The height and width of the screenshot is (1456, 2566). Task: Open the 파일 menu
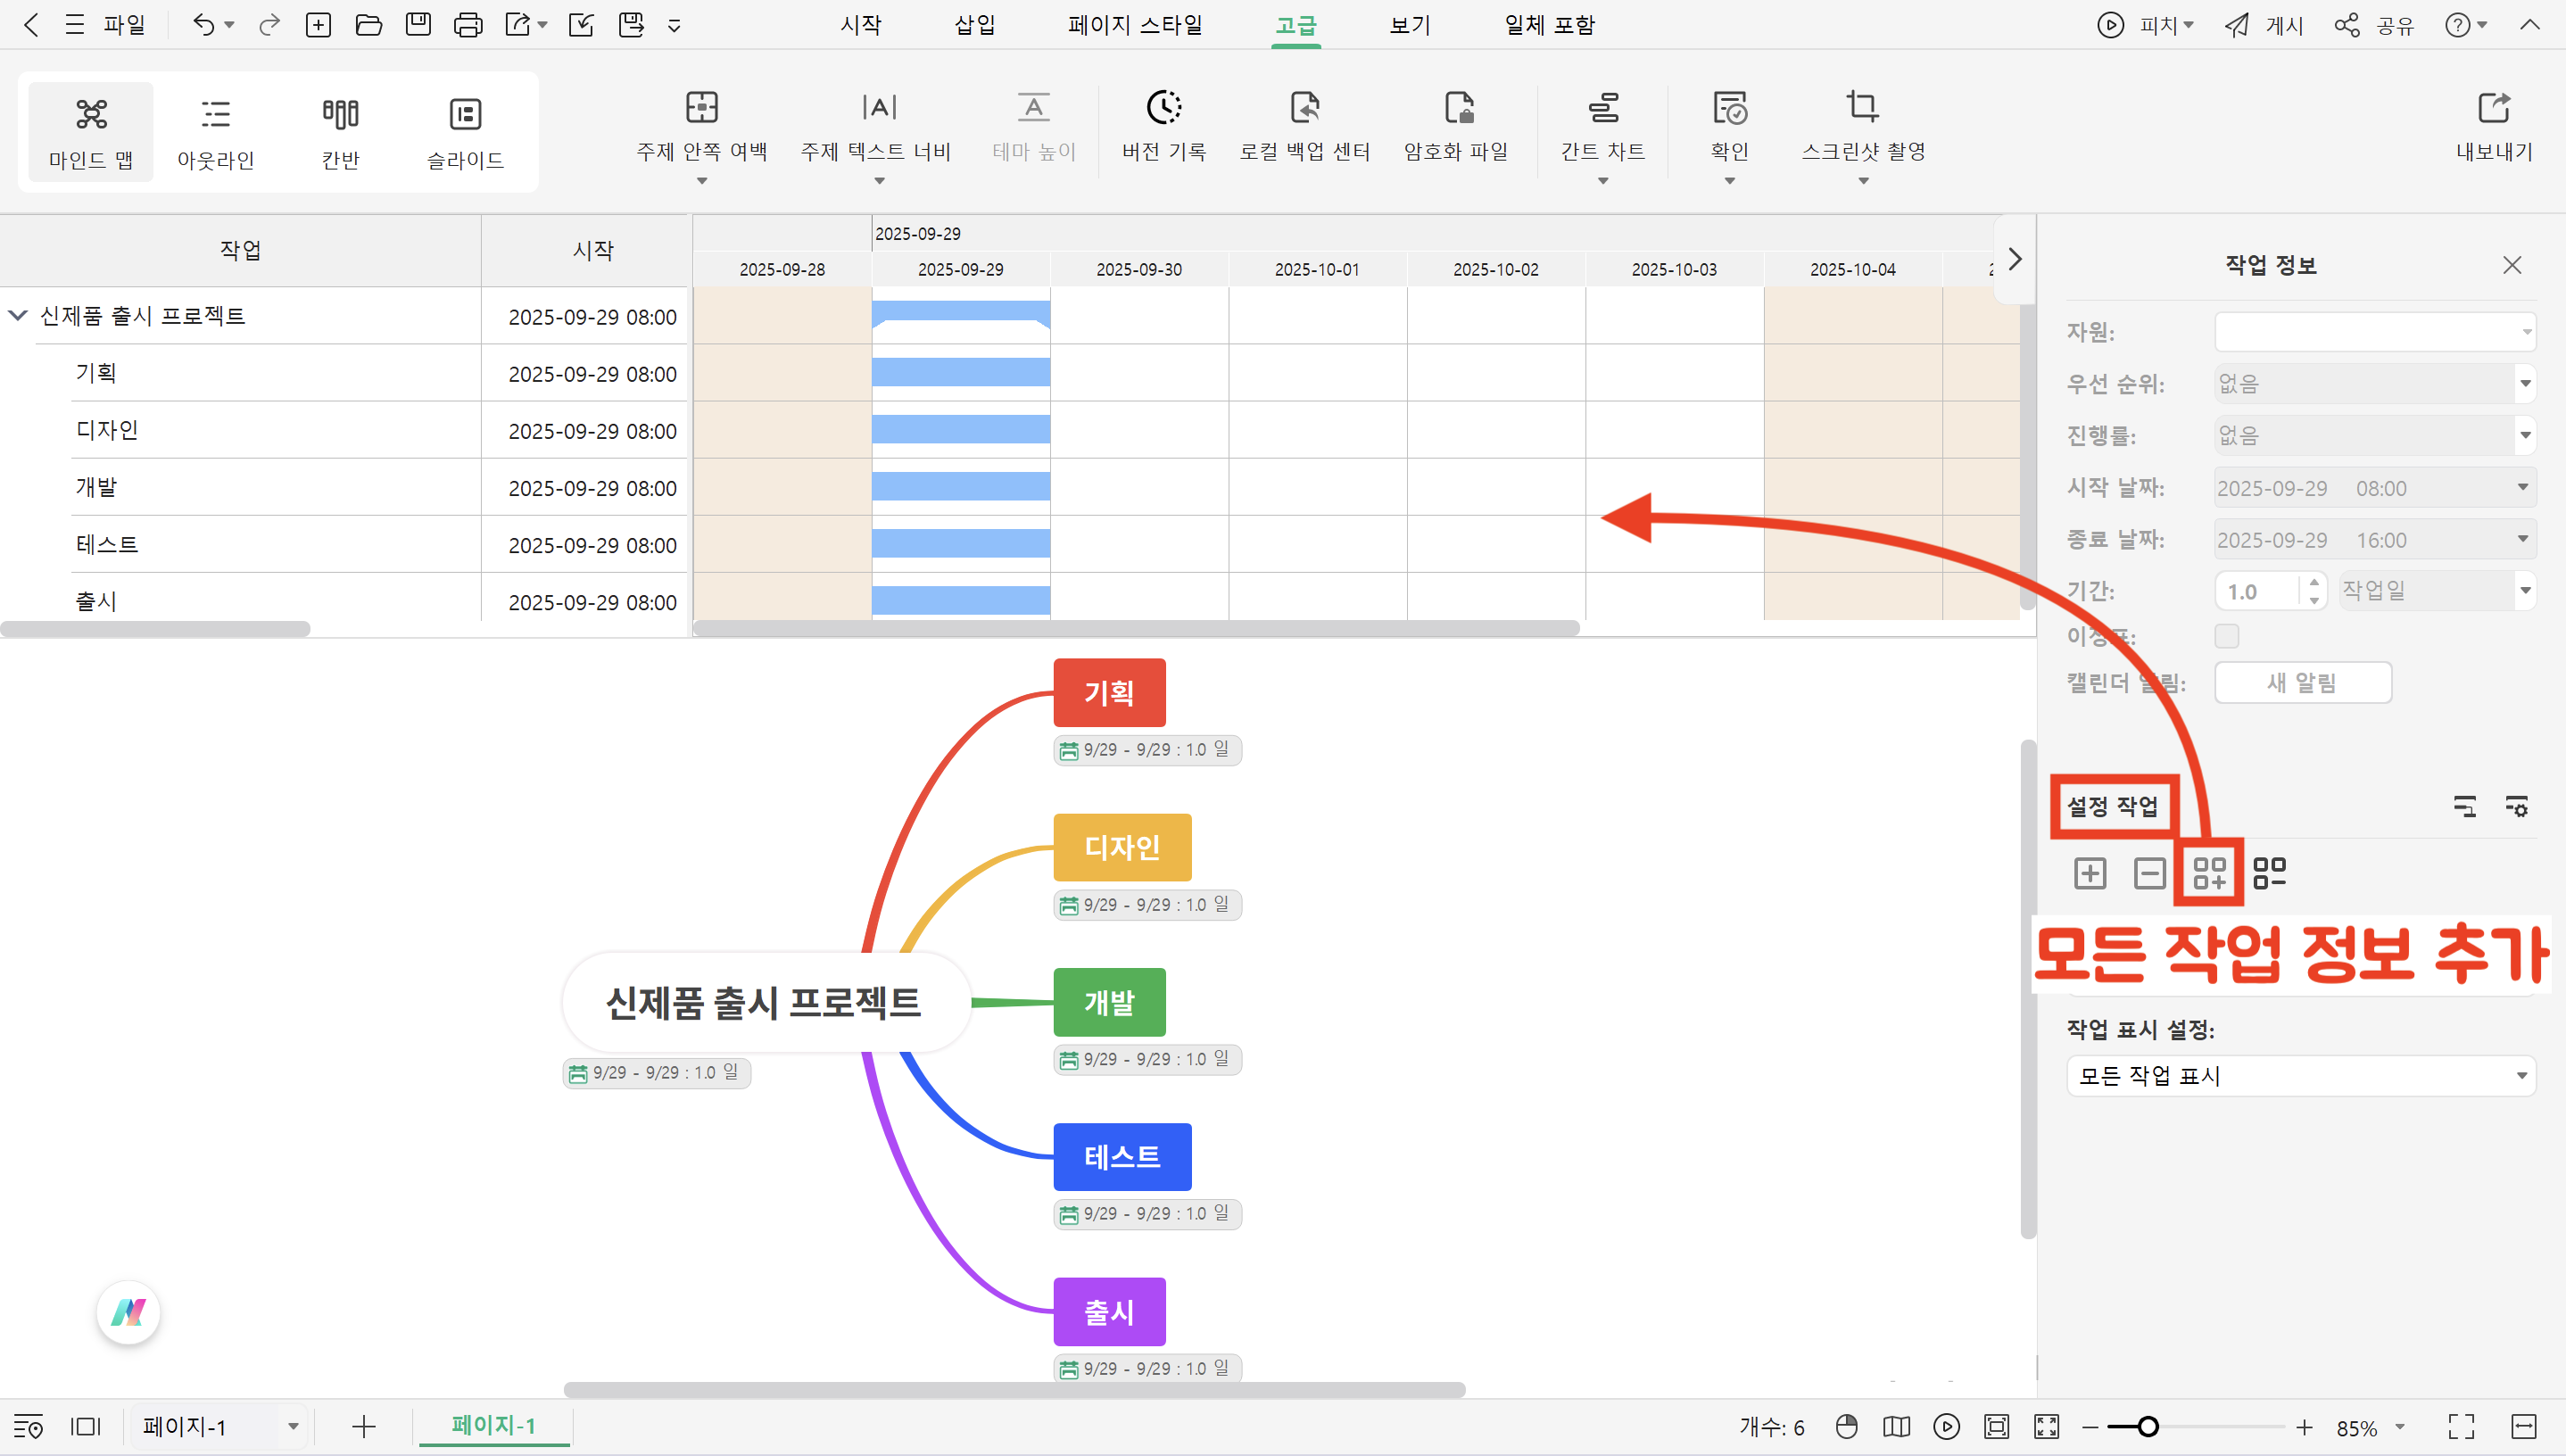[x=124, y=25]
